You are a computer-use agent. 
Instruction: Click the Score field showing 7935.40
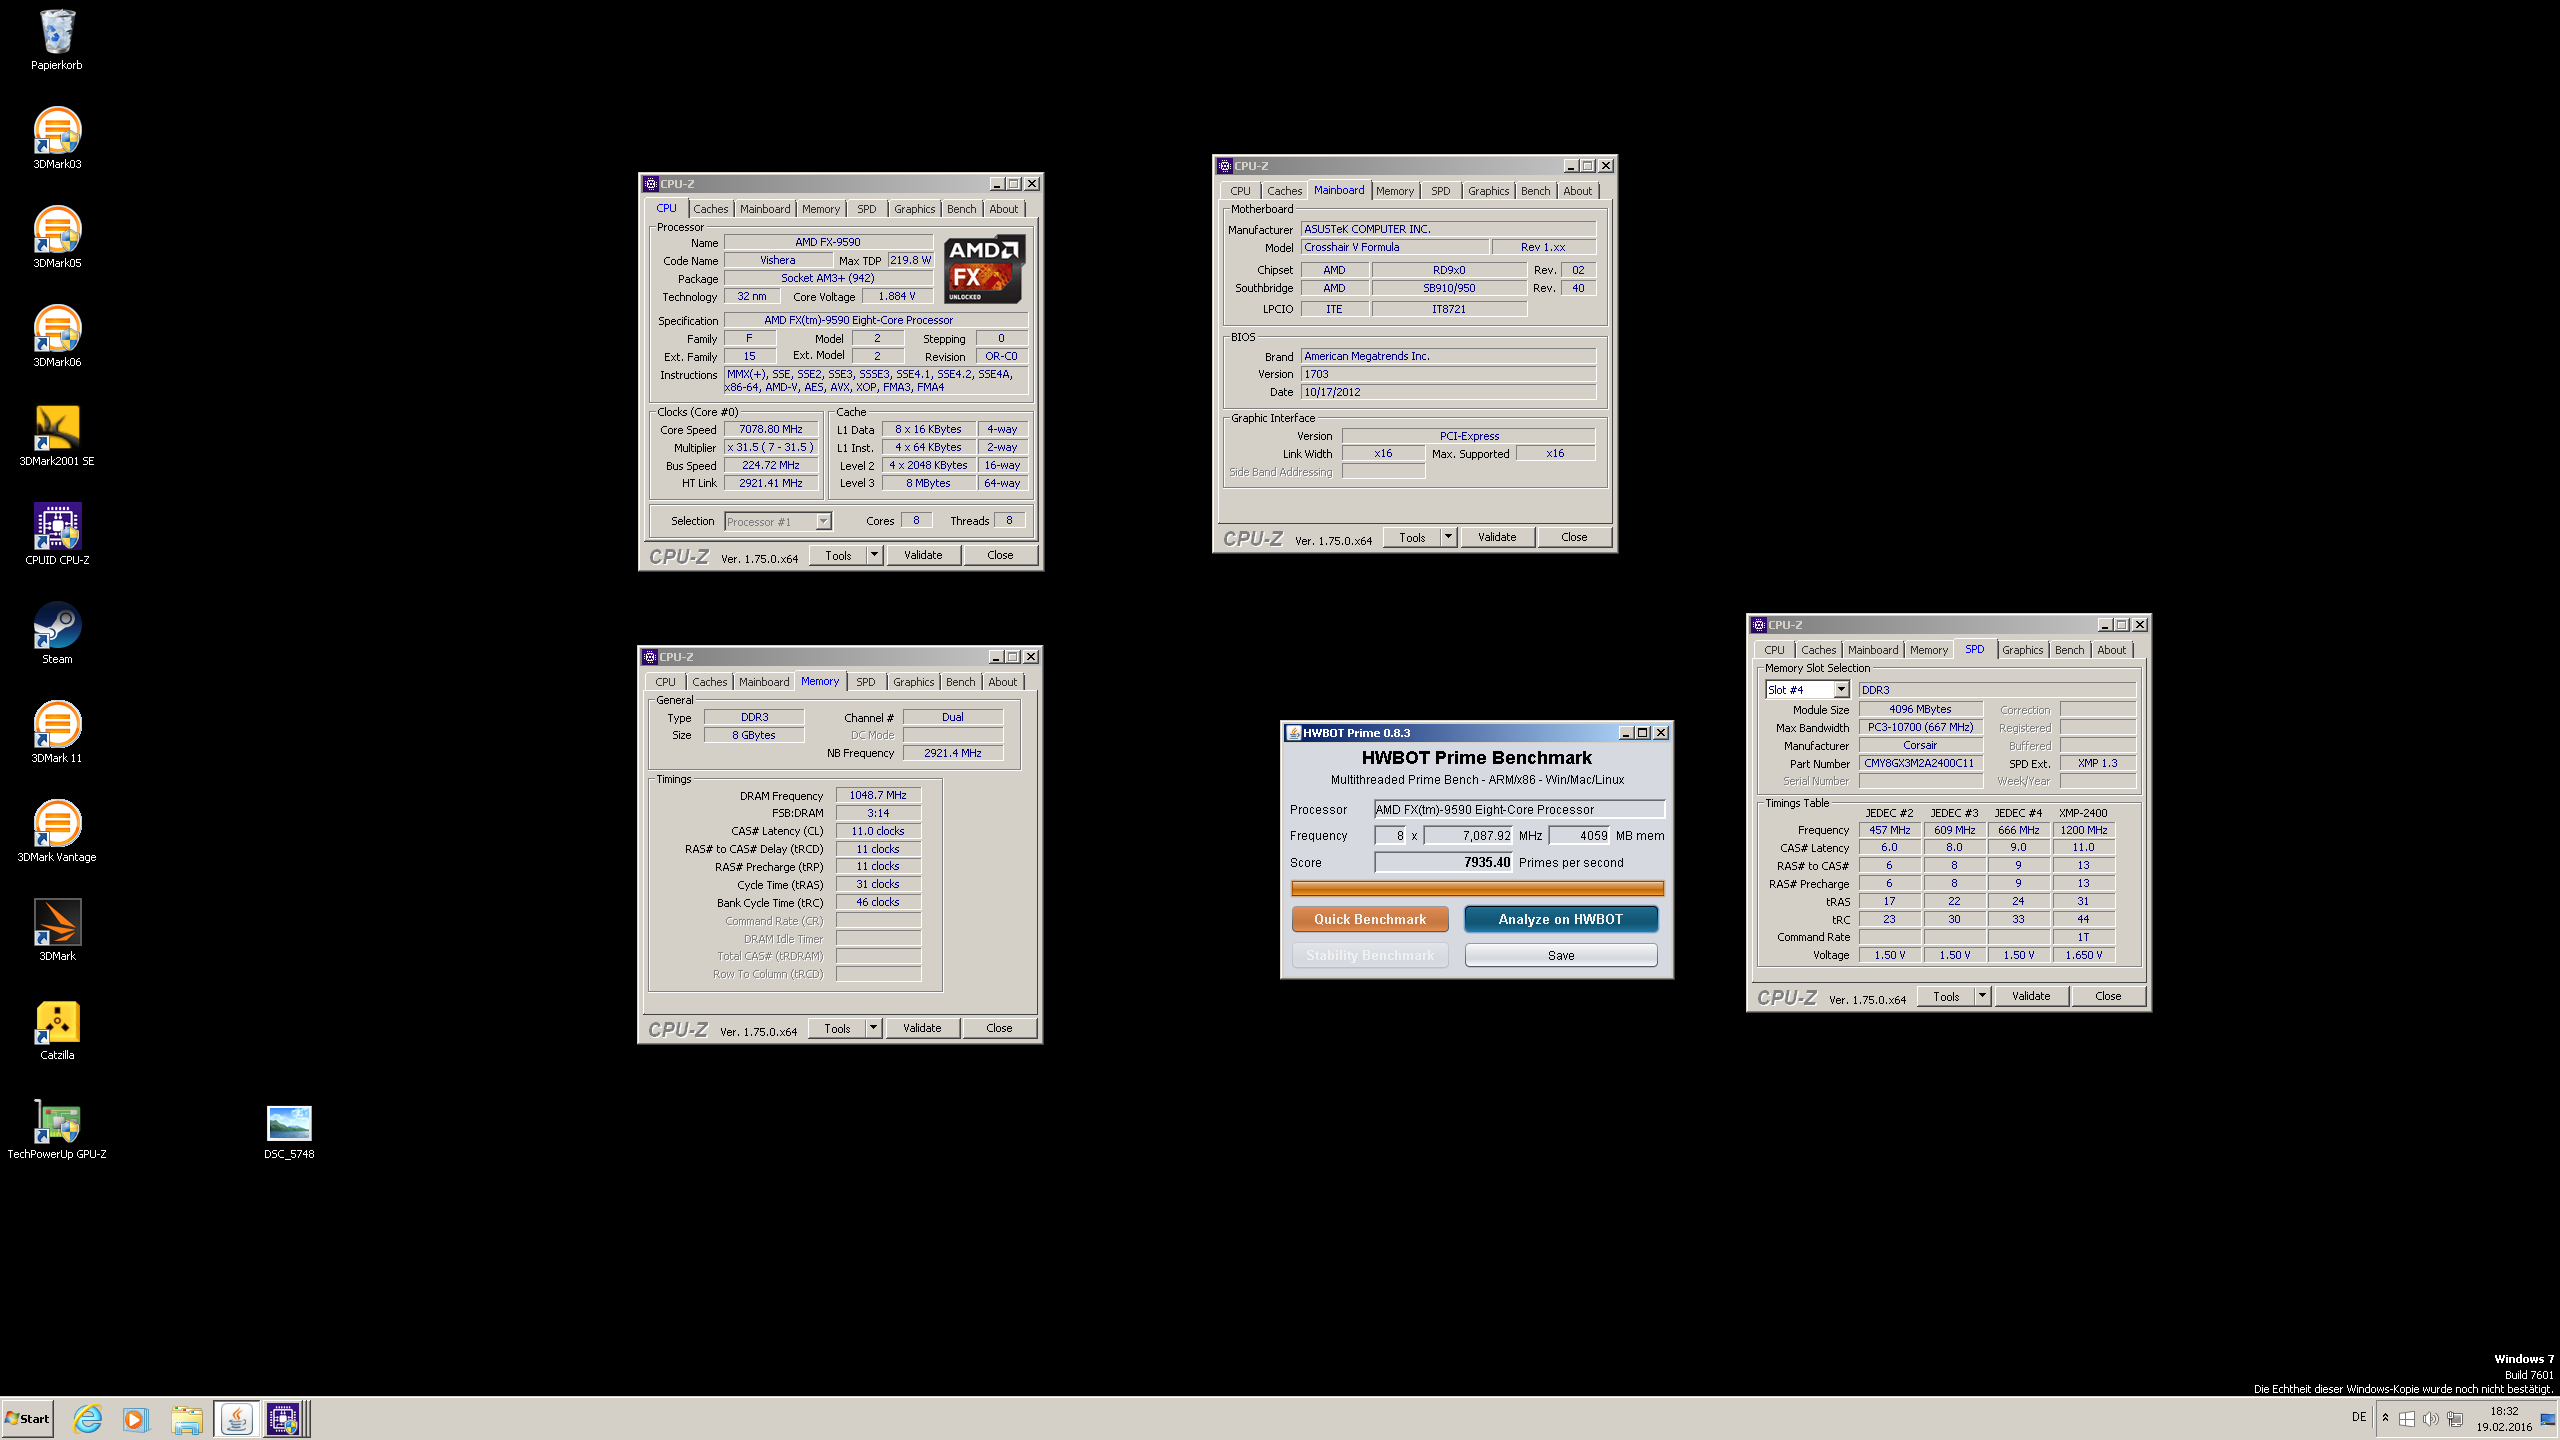1443,862
